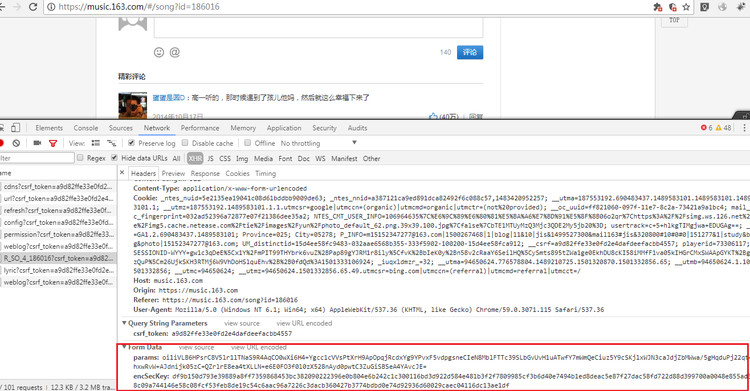Open the Elements panel tab

pos(49,128)
